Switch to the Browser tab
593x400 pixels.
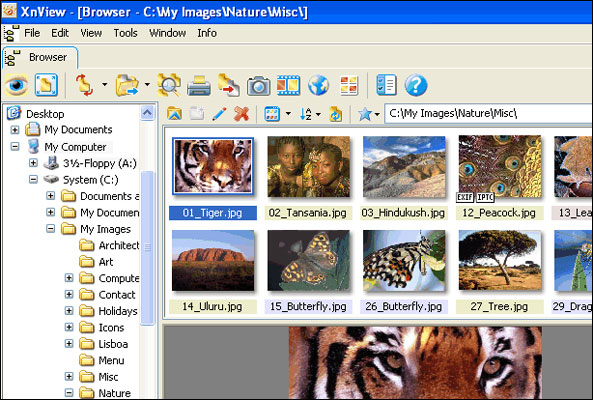(x=40, y=57)
